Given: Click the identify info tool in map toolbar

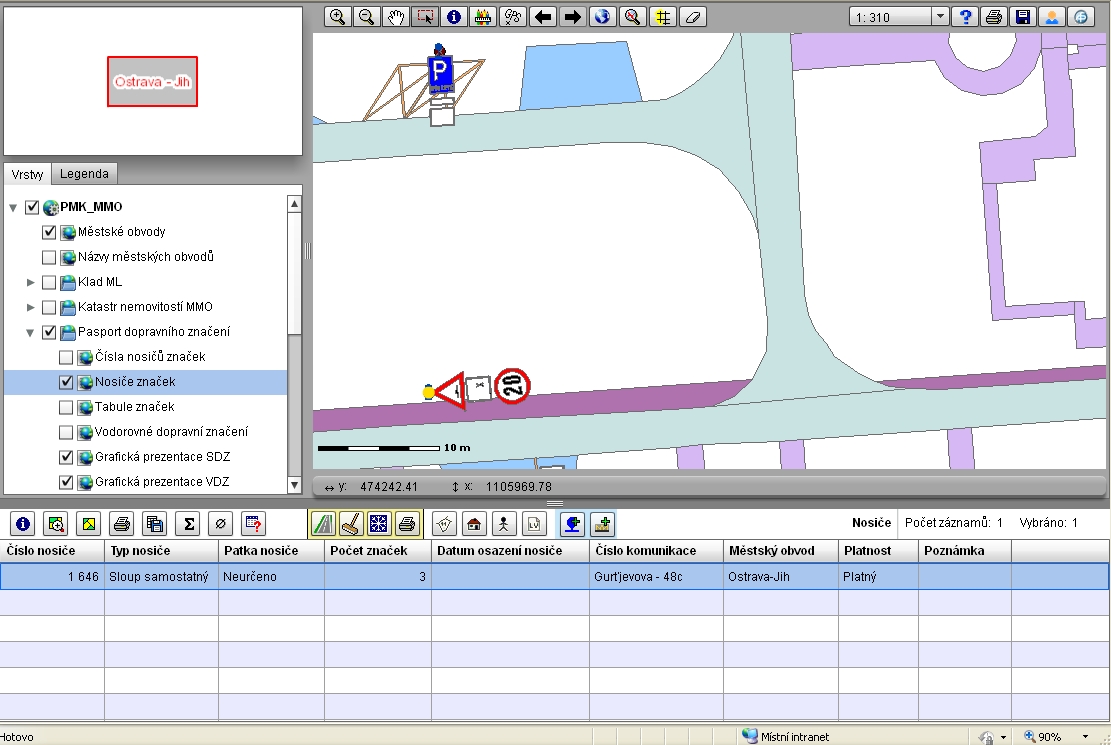Looking at the screenshot, I should tap(454, 17).
